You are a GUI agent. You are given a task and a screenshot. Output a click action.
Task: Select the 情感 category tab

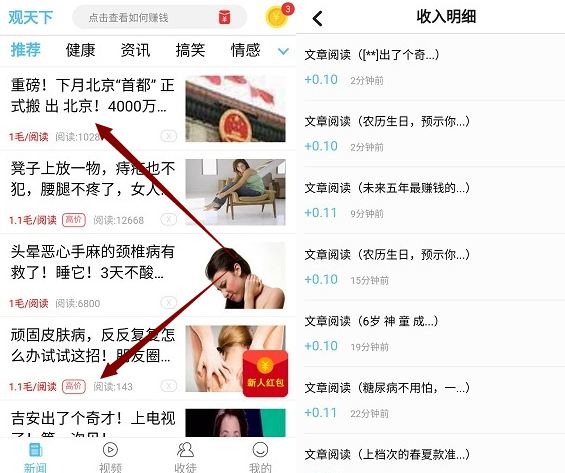245,50
